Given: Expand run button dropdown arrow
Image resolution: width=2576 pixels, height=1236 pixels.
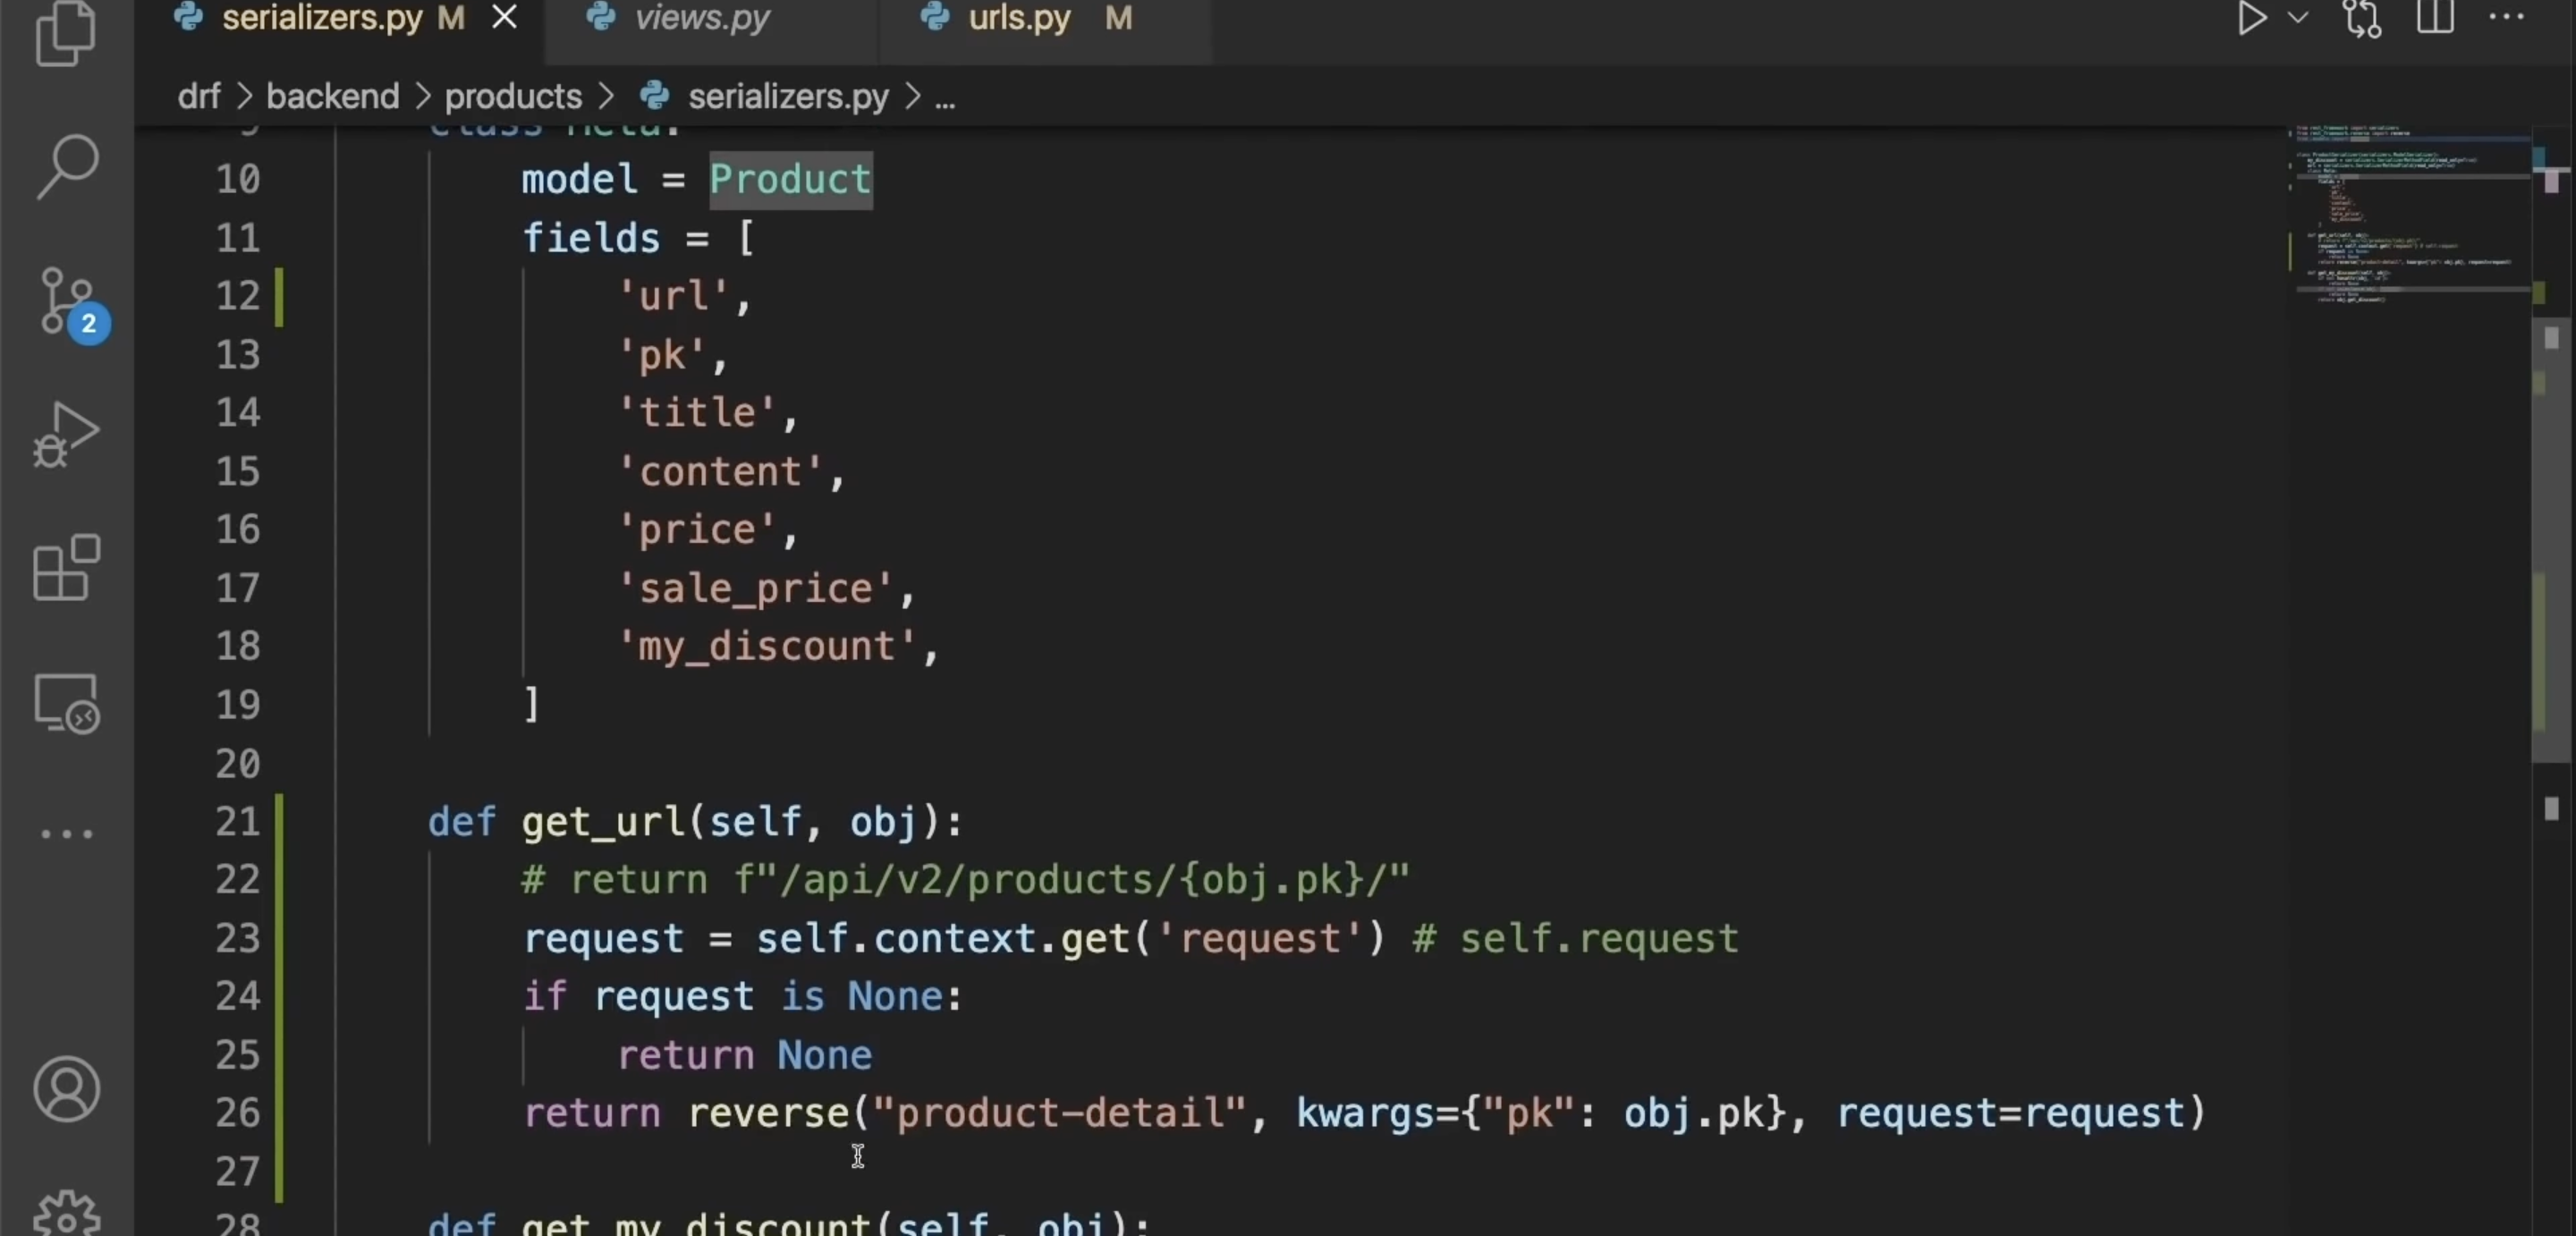Looking at the screenshot, I should coord(2298,18).
